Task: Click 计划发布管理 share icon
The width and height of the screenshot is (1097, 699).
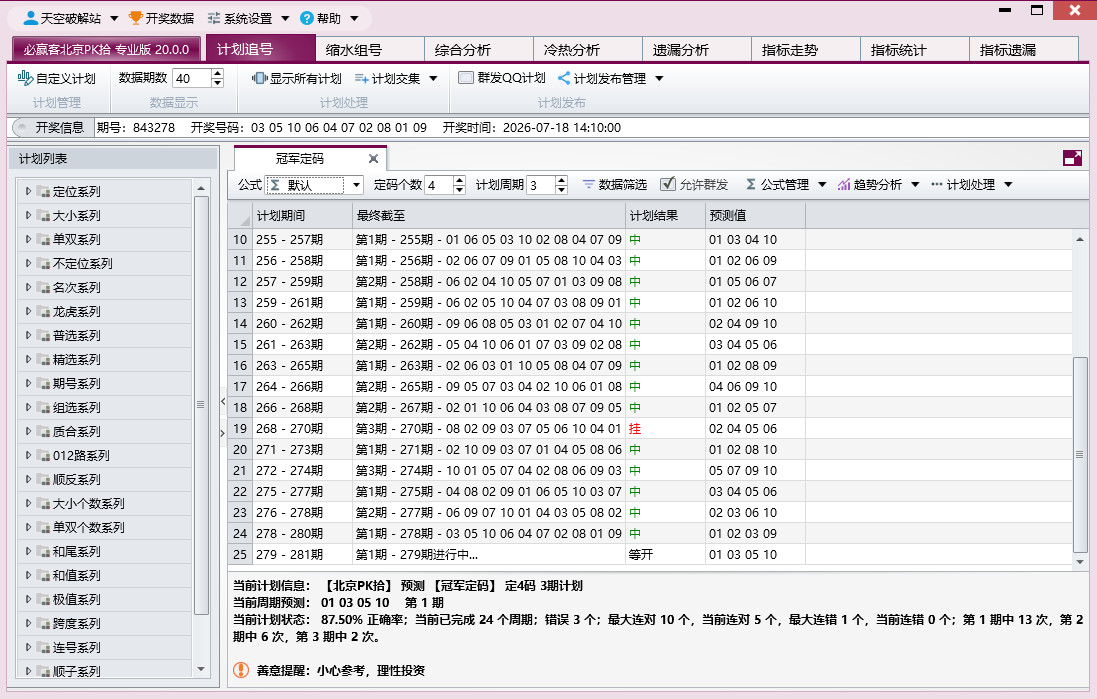Action: coord(564,78)
